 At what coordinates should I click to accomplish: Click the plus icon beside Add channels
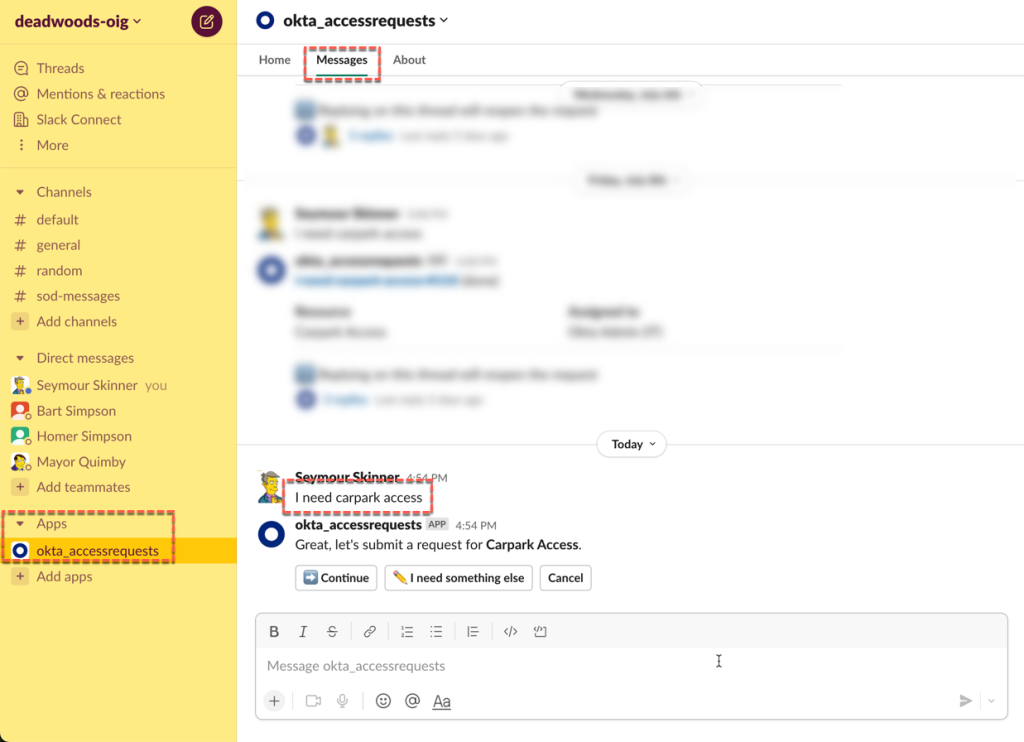click(x=20, y=321)
